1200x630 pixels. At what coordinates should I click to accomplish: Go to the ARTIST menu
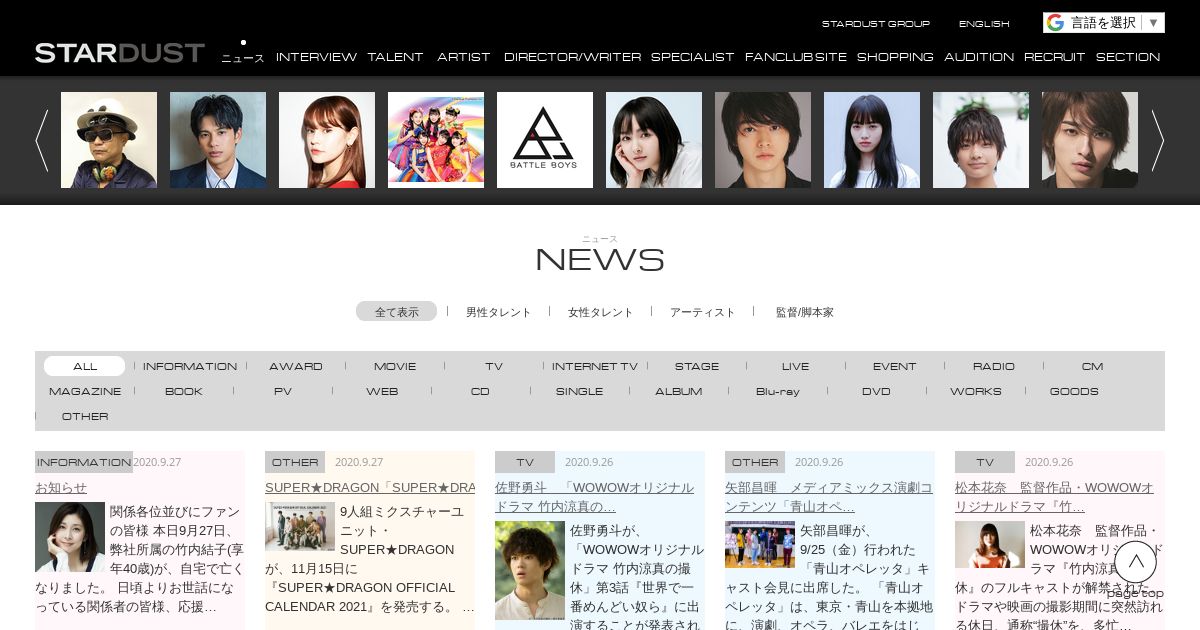(464, 57)
